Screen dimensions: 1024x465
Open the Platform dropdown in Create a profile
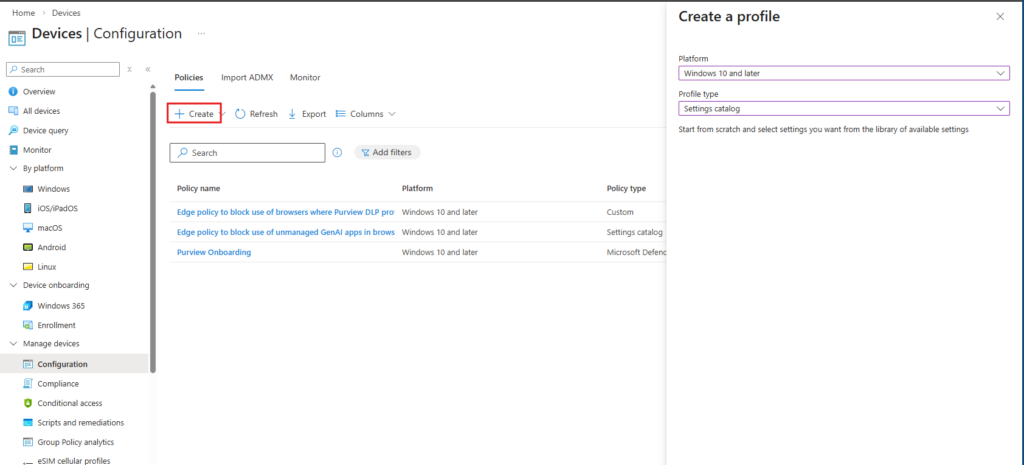(843, 73)
